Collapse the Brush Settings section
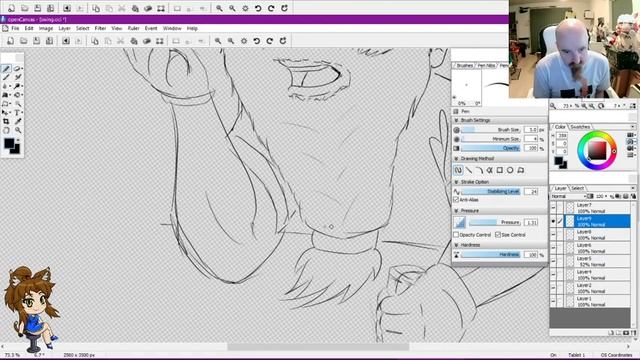Viewport: 640px width, 360px height. (x=456, y=120)
